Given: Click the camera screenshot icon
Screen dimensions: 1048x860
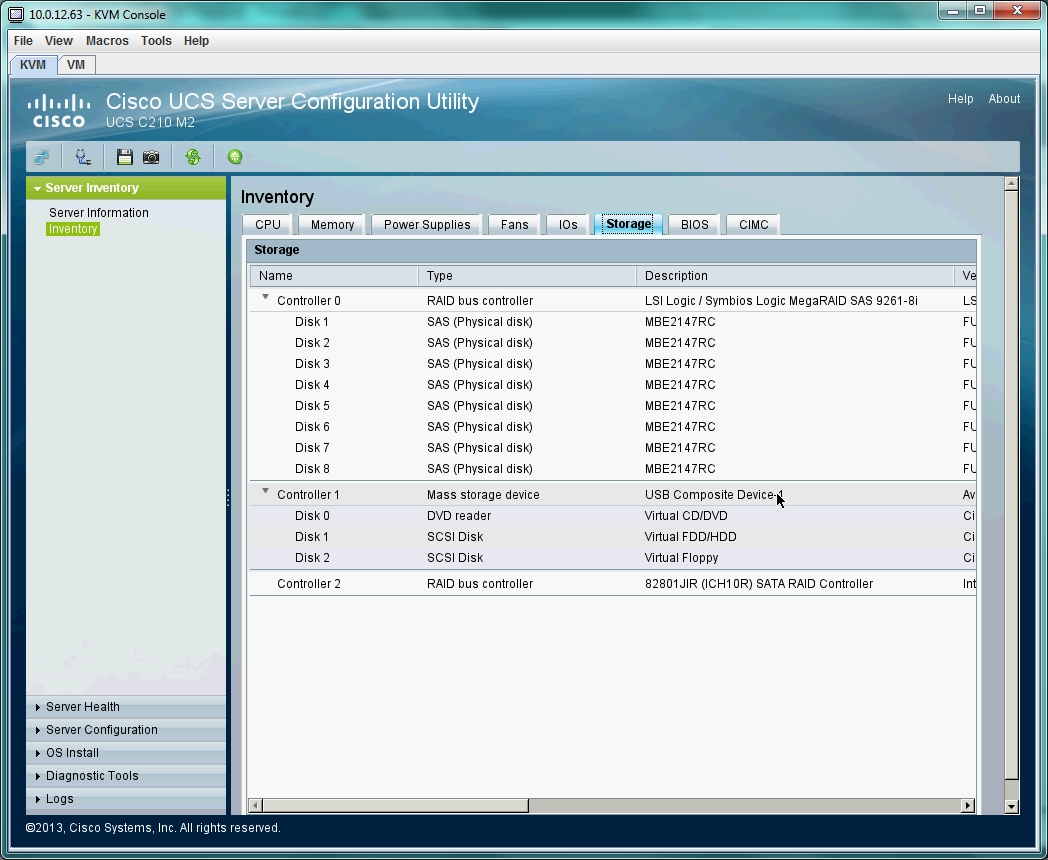Looking at the screenshot, I should pyautogui.click(x=151, y=157).
